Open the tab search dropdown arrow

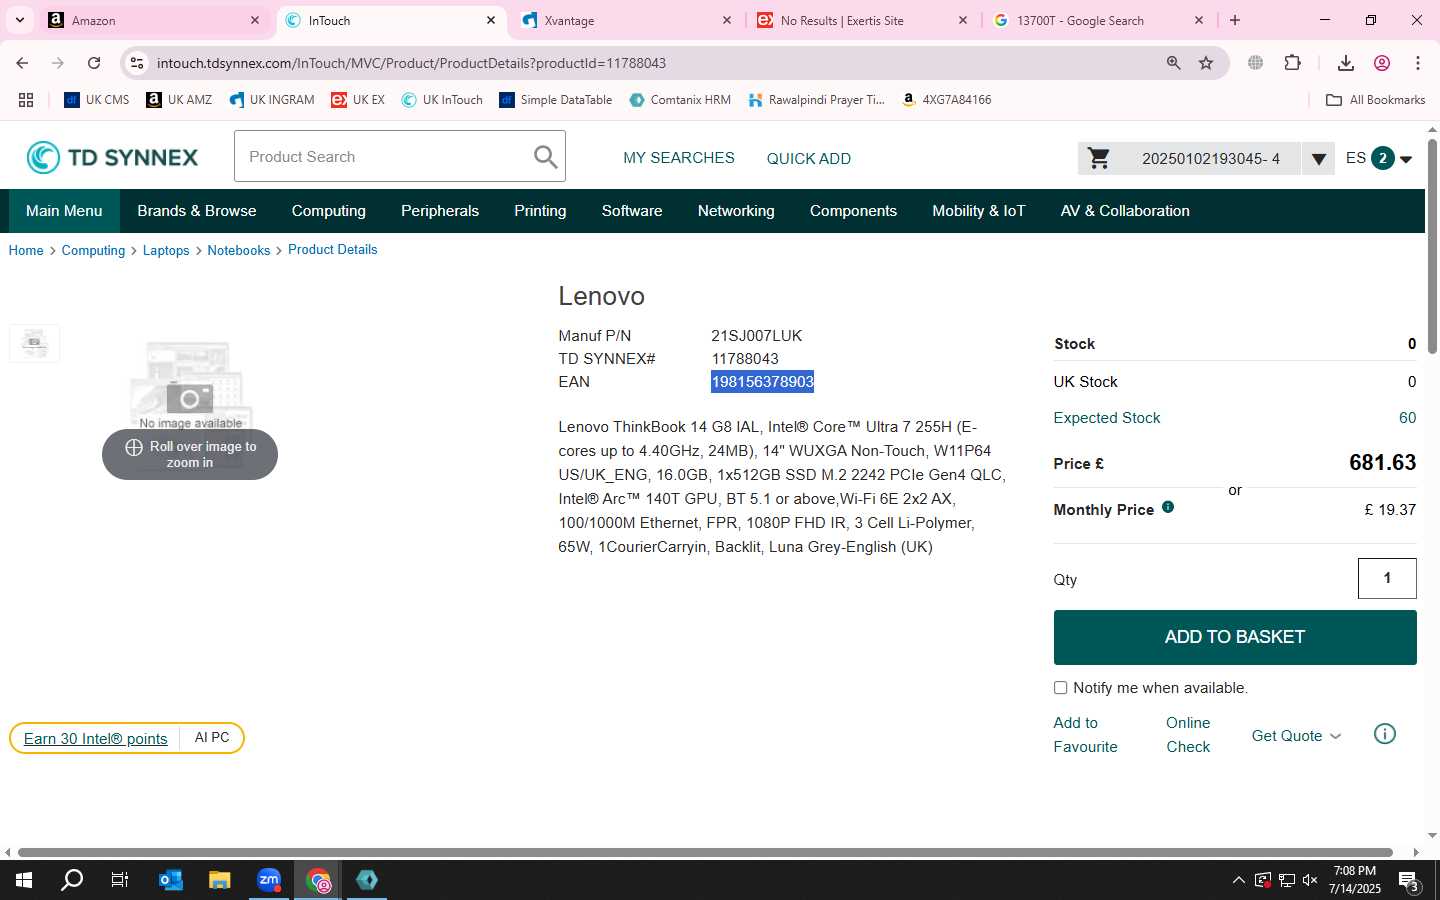pyautogui.click(x=20, y=20)
